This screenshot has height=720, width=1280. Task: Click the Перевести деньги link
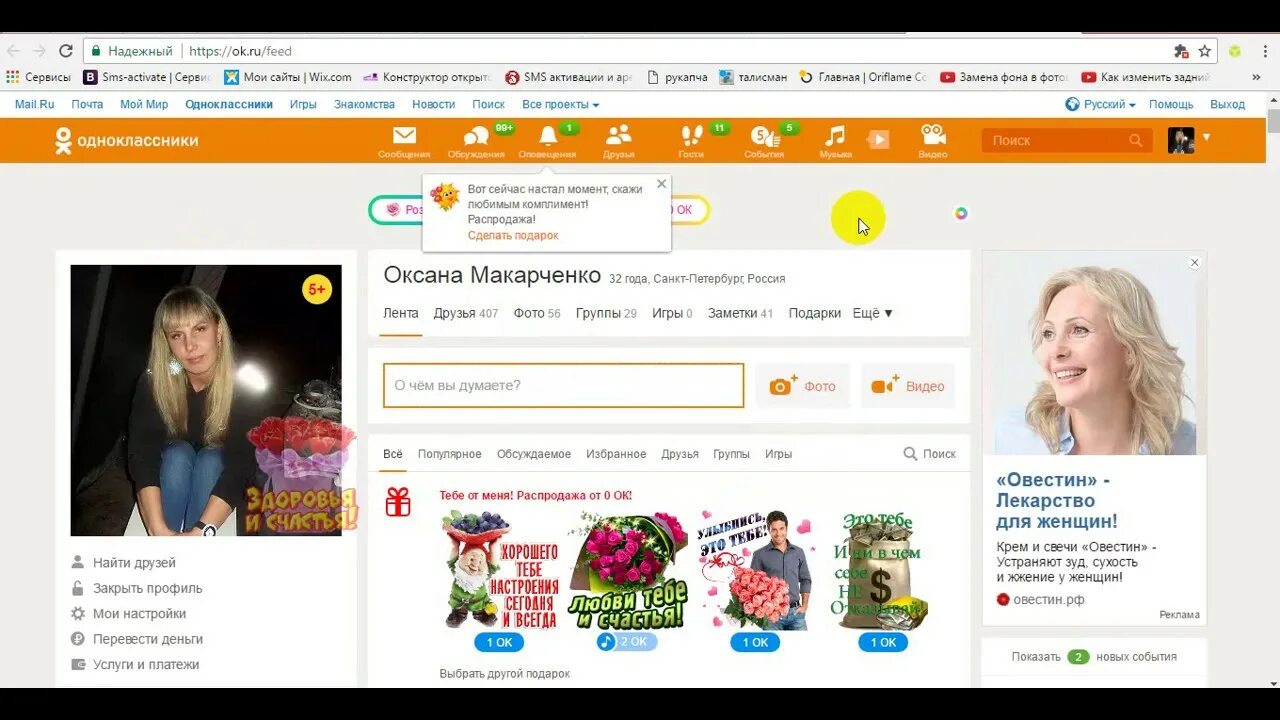click(148, 639)
